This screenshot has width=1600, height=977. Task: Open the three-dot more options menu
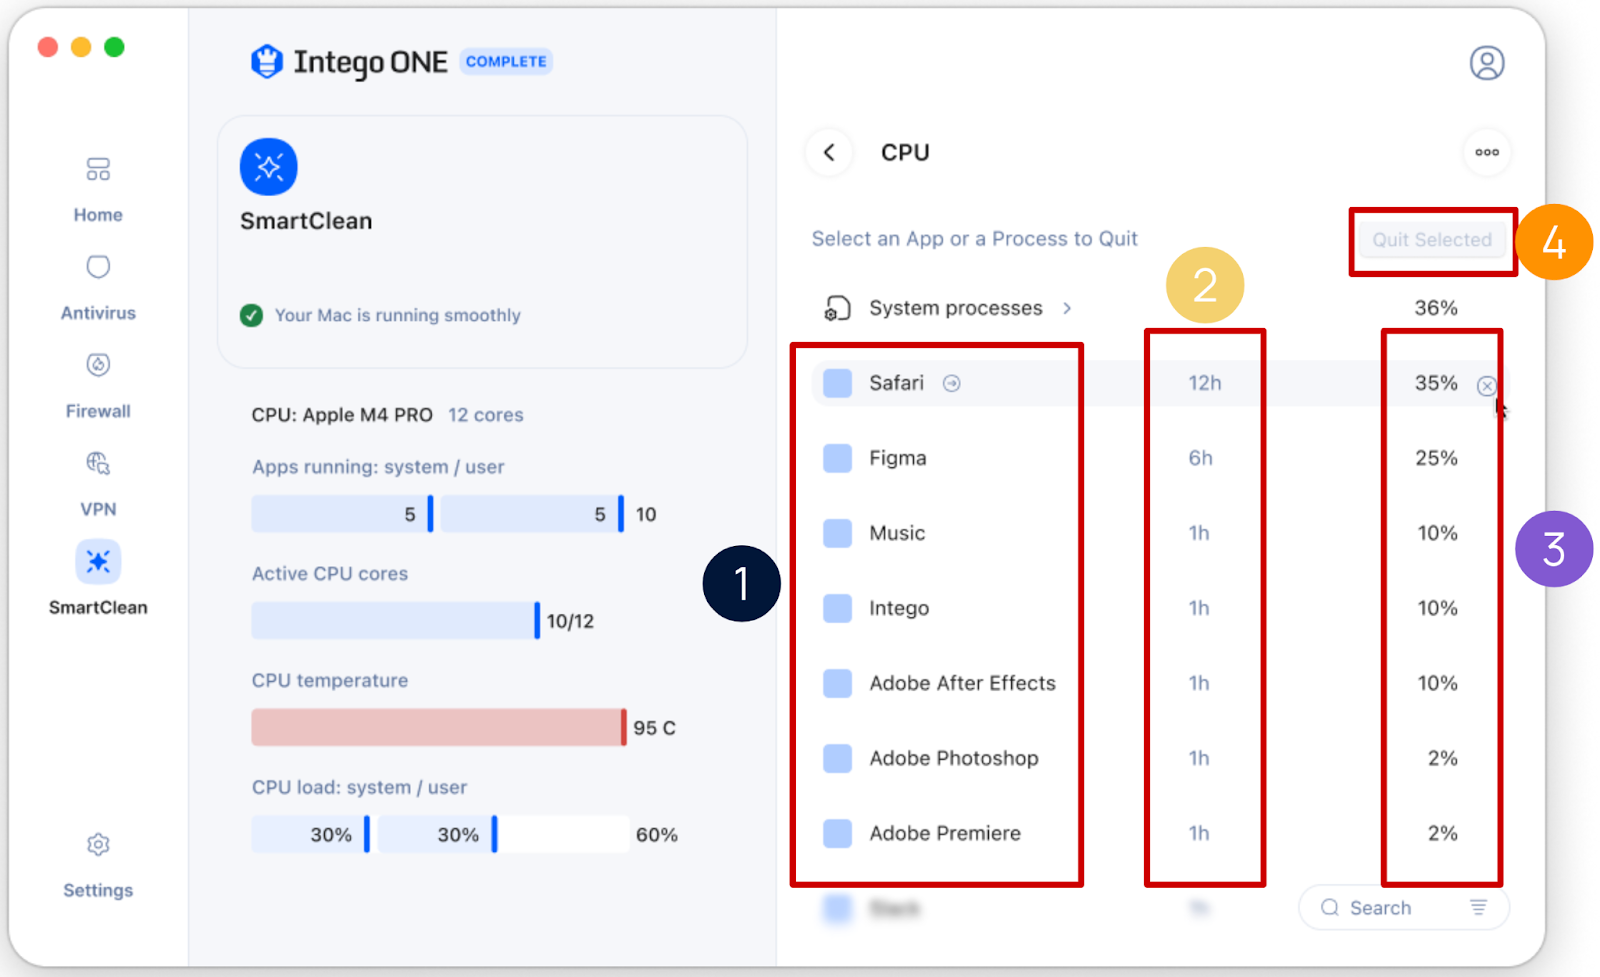1487,152
